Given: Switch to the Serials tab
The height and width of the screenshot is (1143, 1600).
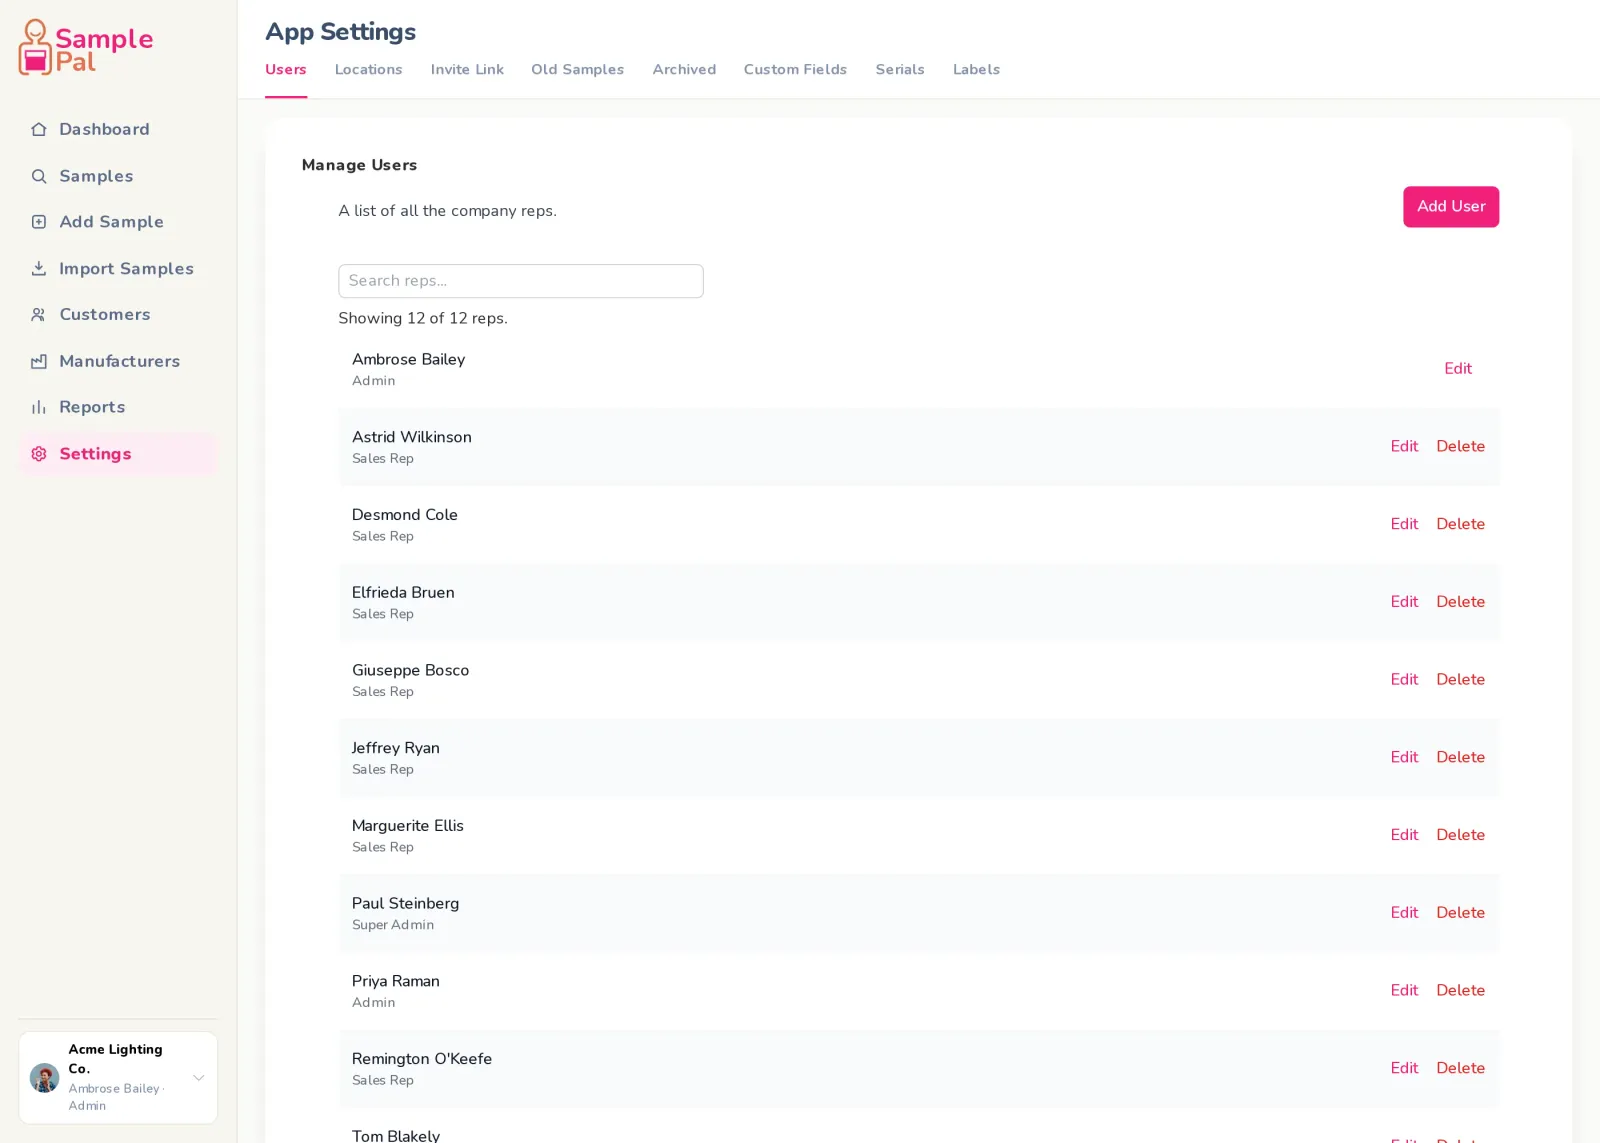Looking at the screenshot, I should [900, 69].
